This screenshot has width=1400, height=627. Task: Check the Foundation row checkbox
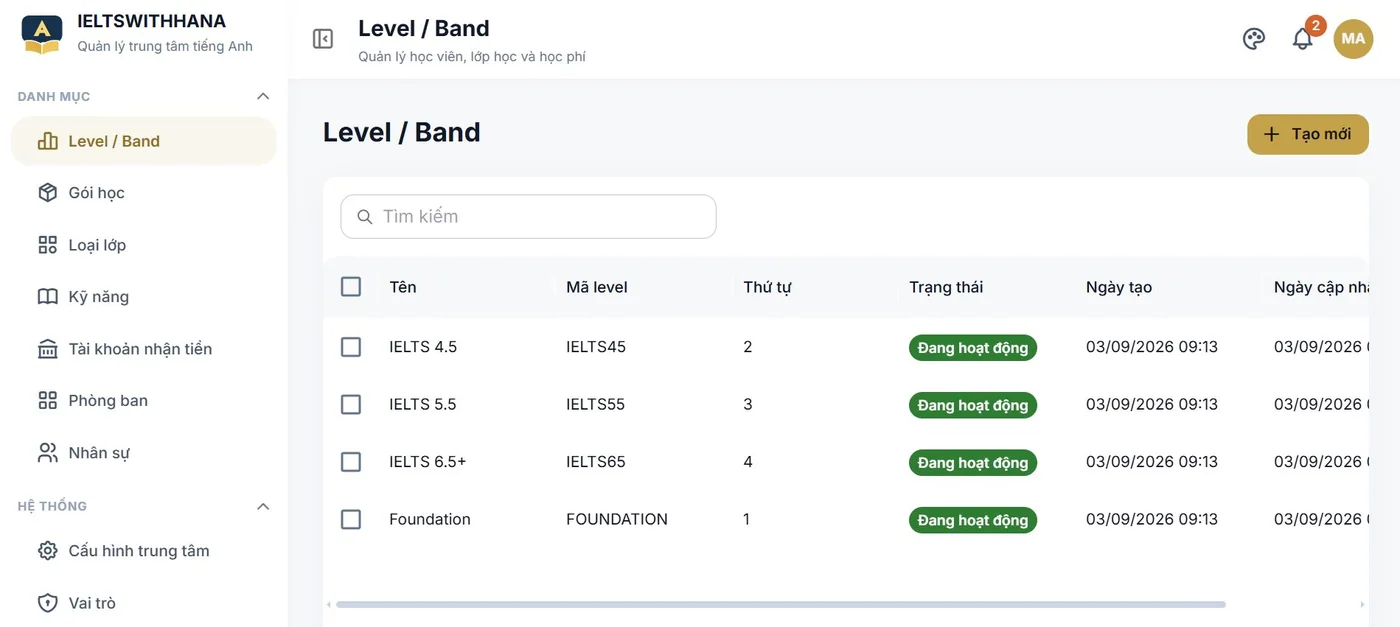[351, 520]
